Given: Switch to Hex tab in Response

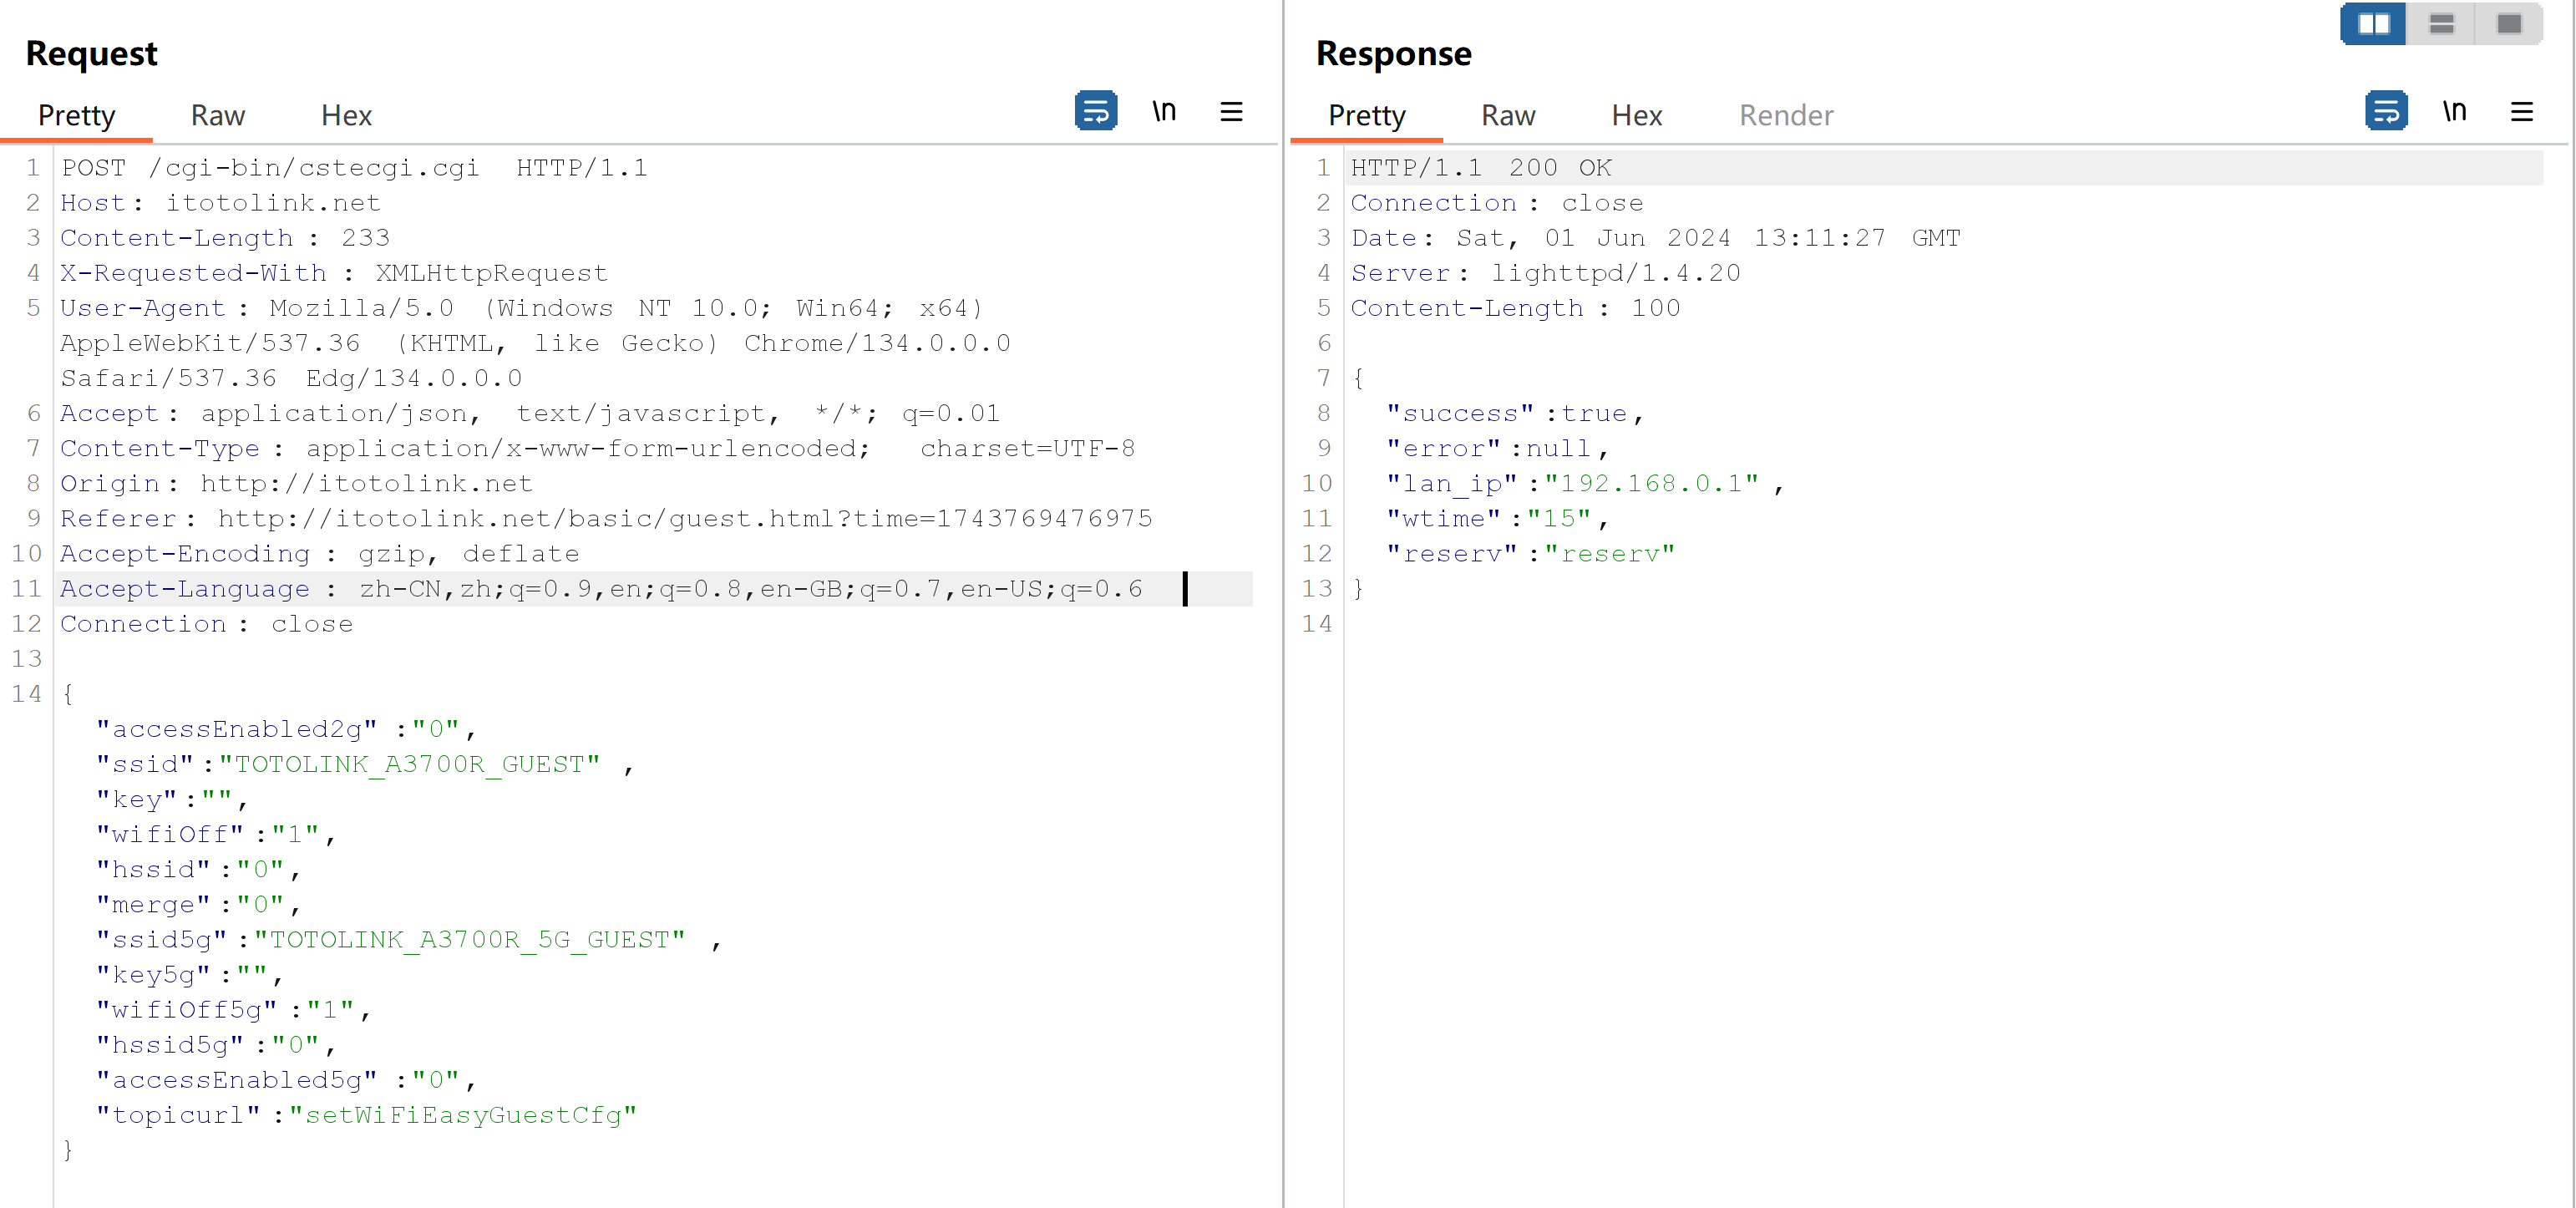Looking at the screenshot, I should [1636, 116].
